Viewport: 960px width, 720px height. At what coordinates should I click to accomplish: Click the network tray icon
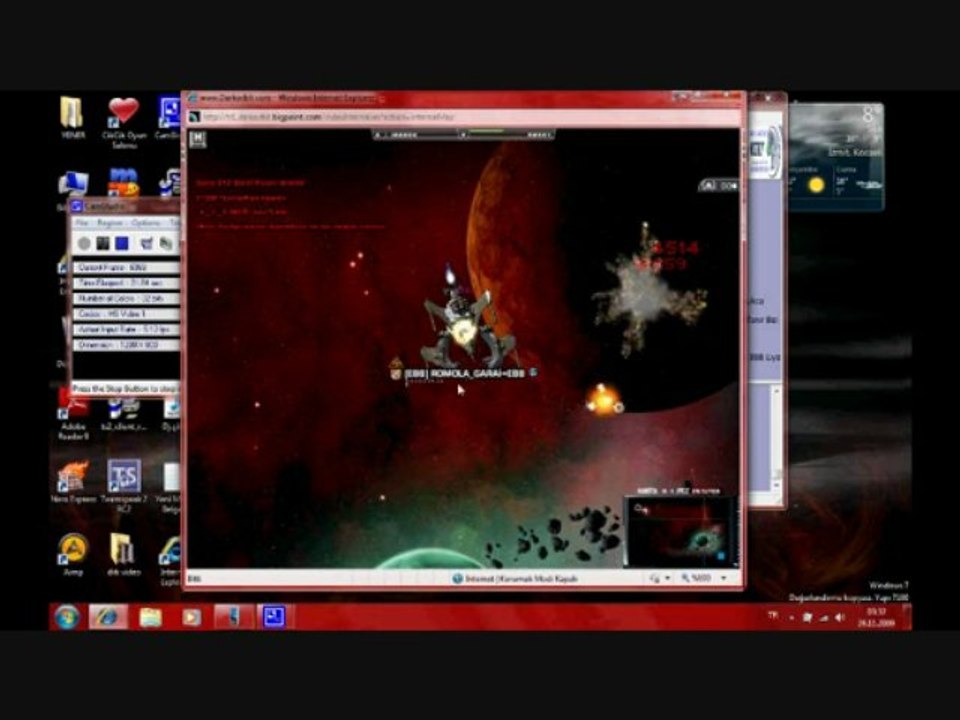(824, 617)
